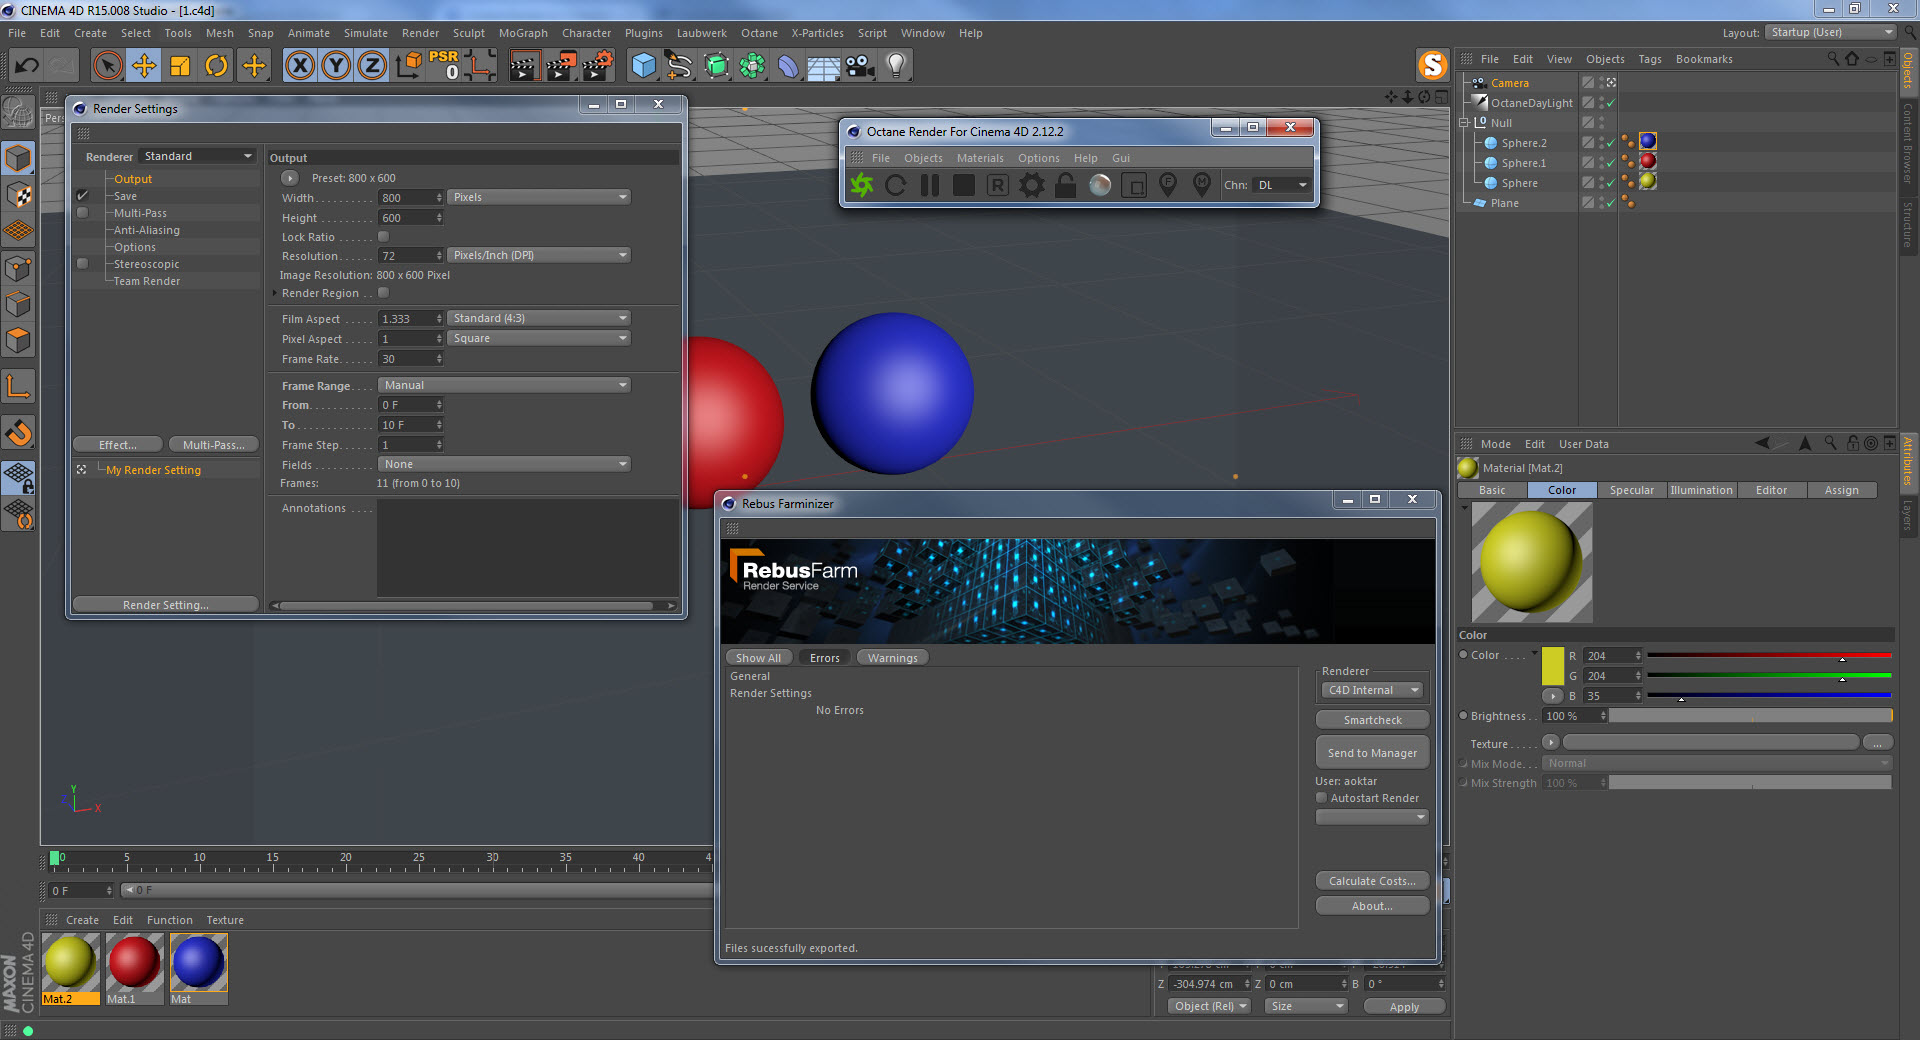Open Rebus Renderer C4D Internal dropdown
1920x1040 pixels.
pos(1373,691)
